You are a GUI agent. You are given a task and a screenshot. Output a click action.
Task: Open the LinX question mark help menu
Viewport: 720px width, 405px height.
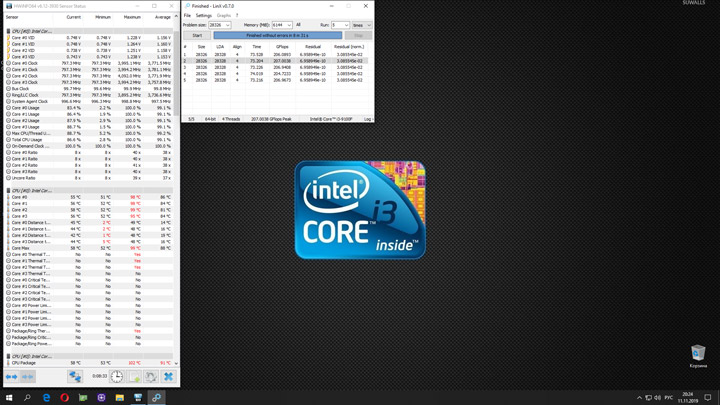(x=237, y=16)
